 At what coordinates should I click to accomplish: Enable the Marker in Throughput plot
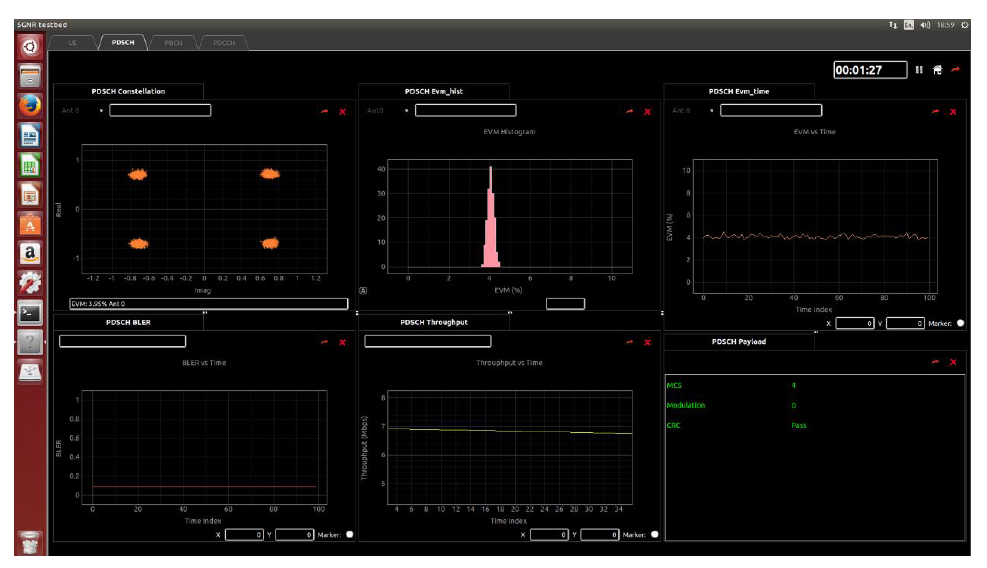pyautogui.click(x=655, y=535)
